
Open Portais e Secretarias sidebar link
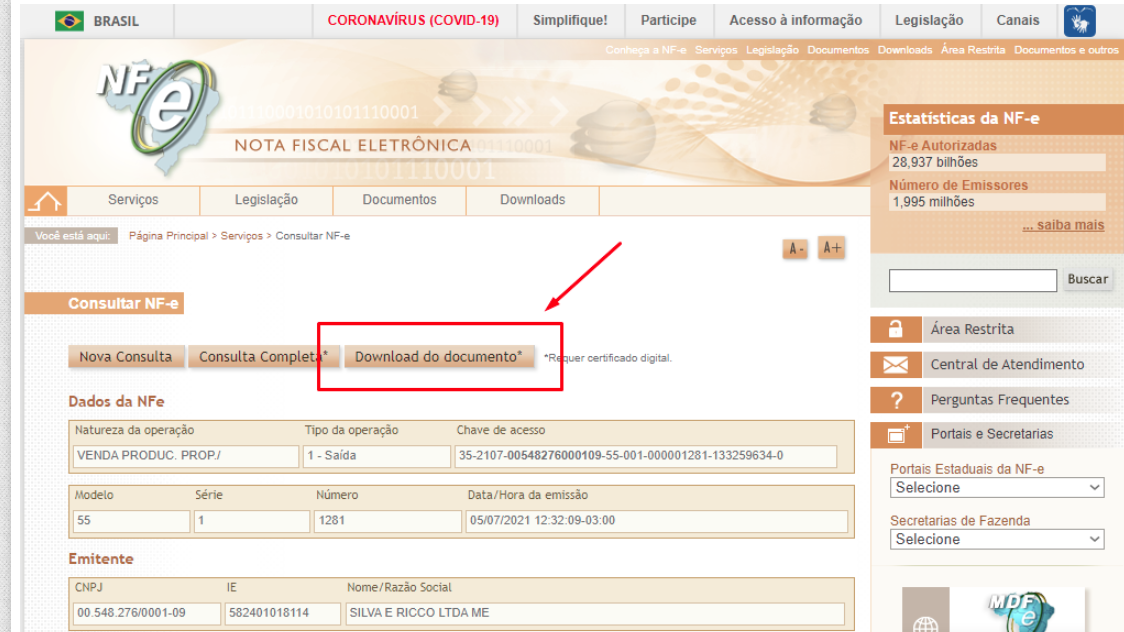(x=991, y=434)
